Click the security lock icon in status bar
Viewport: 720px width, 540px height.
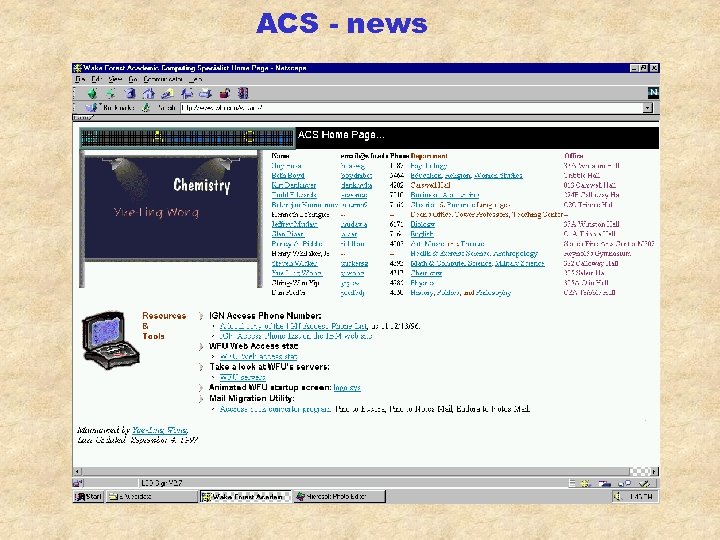(x=78, y=483)
